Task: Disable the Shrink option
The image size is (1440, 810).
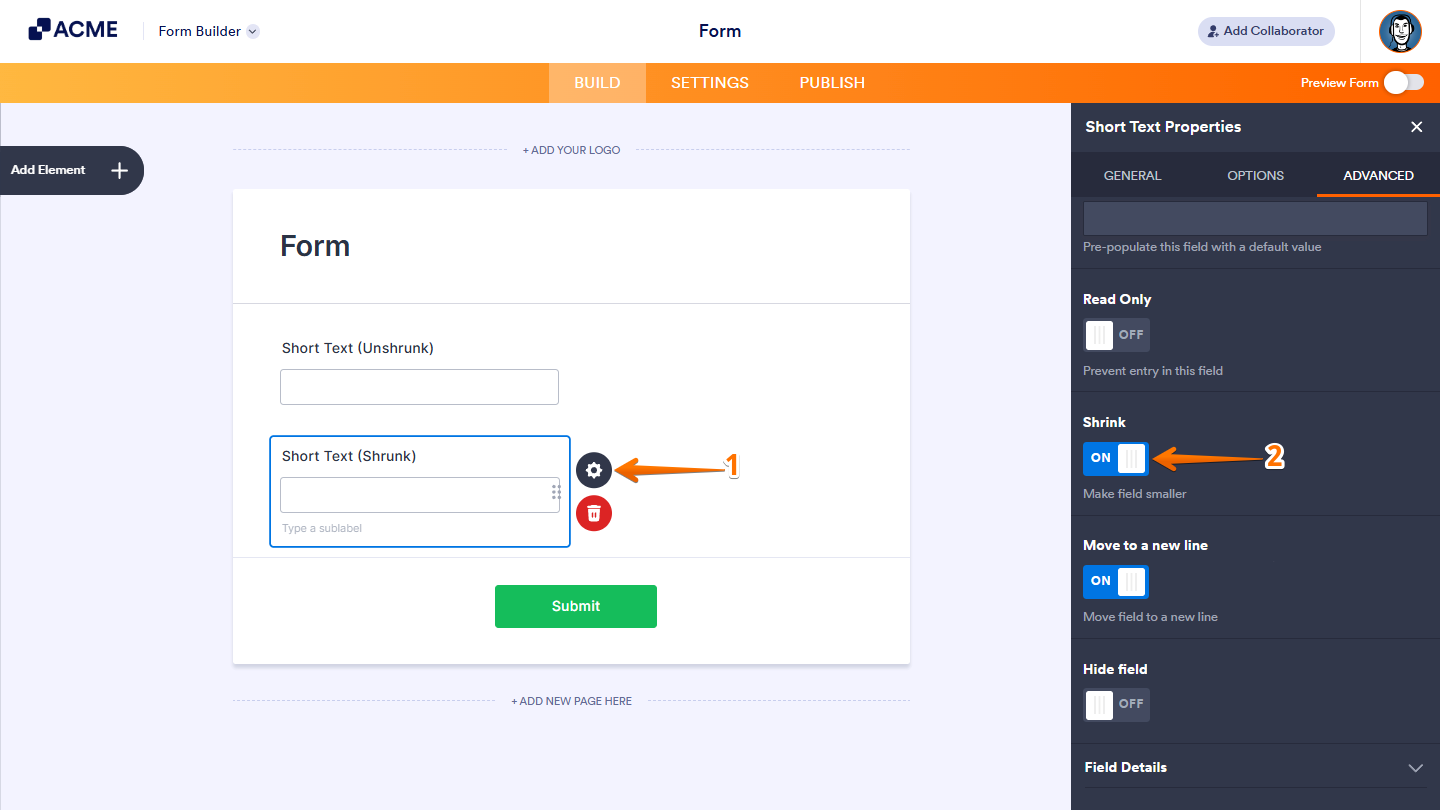Action: [1115, 458]
